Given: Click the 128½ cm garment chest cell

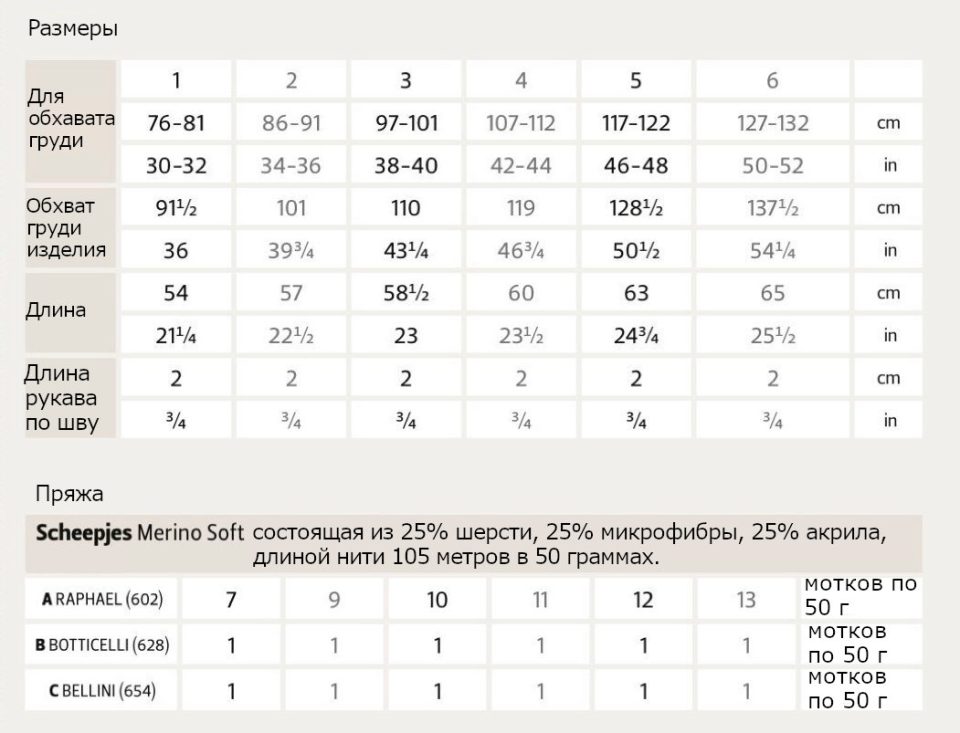Looking at the screenshot, I should [x=636, y=208].
